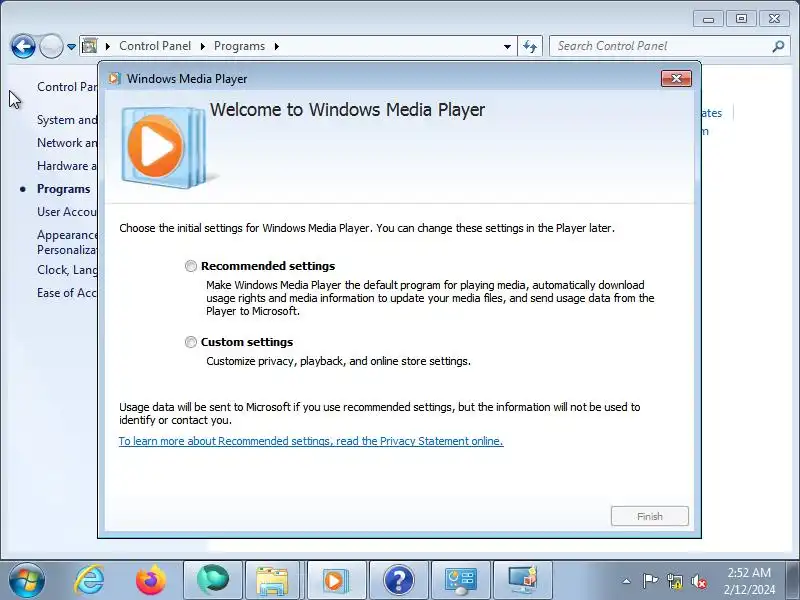Click the Windows Media Player title bar icon
The image size is (800, 600).
click(x=114, y=79)
